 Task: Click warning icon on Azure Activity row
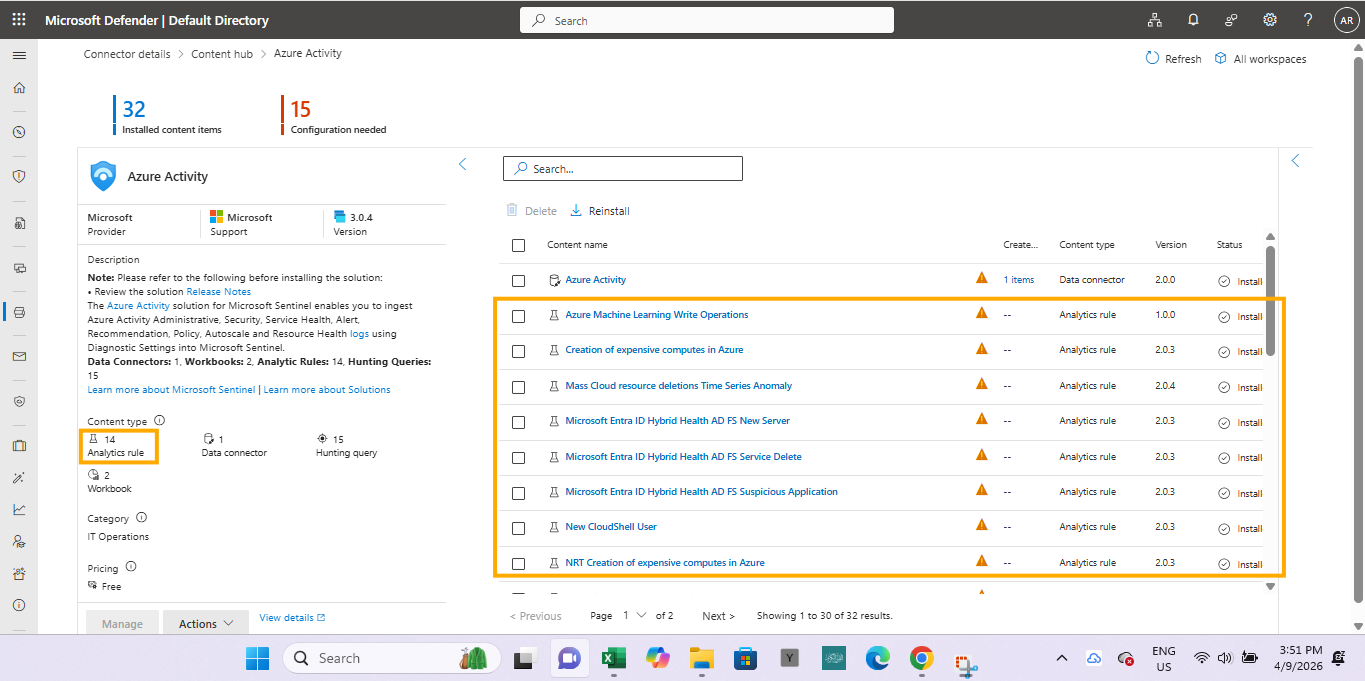982,279
